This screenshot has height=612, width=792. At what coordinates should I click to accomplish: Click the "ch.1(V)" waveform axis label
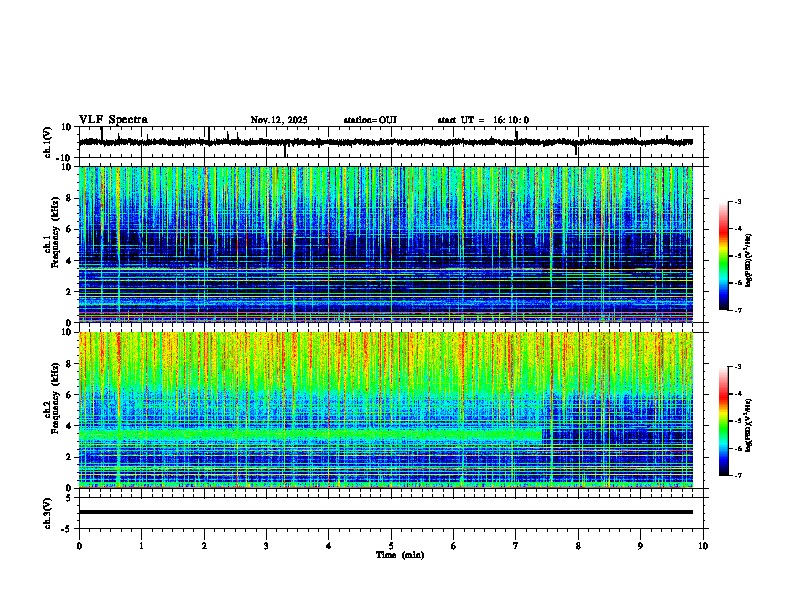pyautogui.click(x=48, y=142)
